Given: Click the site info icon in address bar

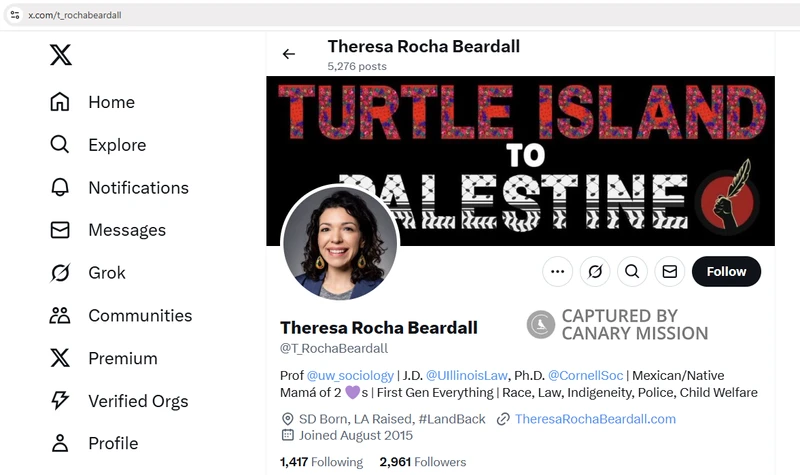Looking at the screenshot, I should point(15,15).
